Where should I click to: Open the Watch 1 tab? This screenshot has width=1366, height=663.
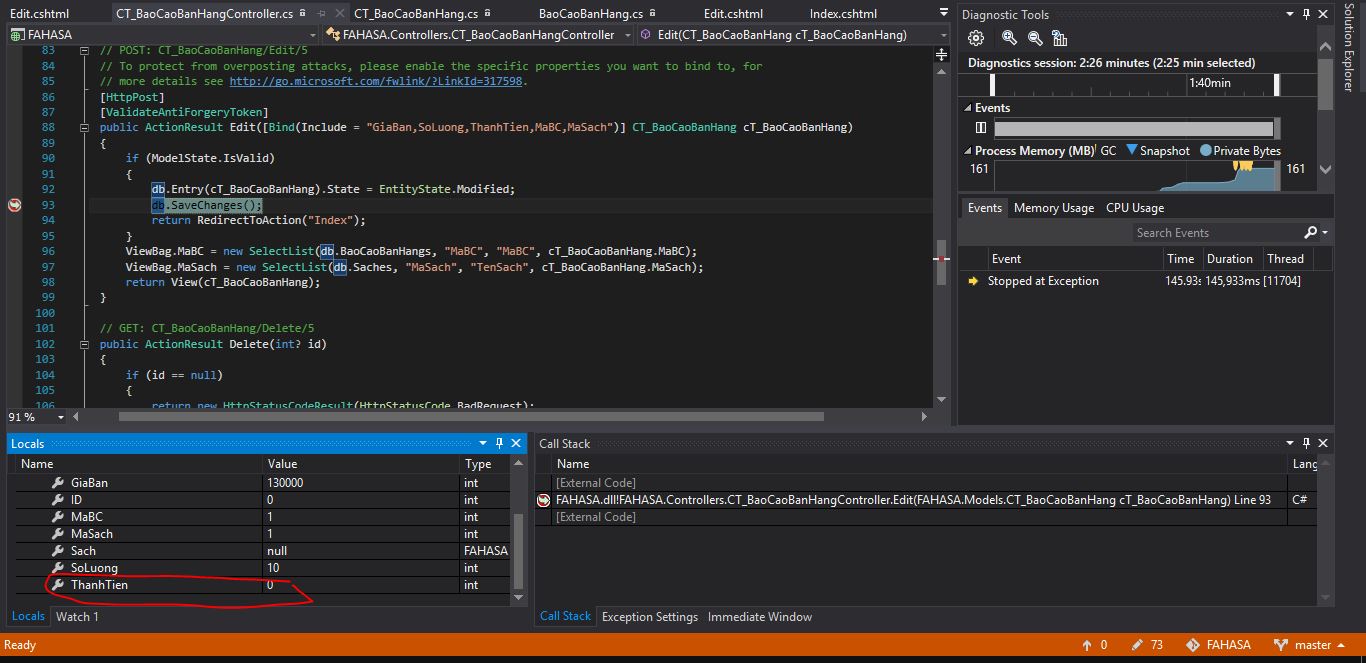pyautogui.click(x=77, y=616)
